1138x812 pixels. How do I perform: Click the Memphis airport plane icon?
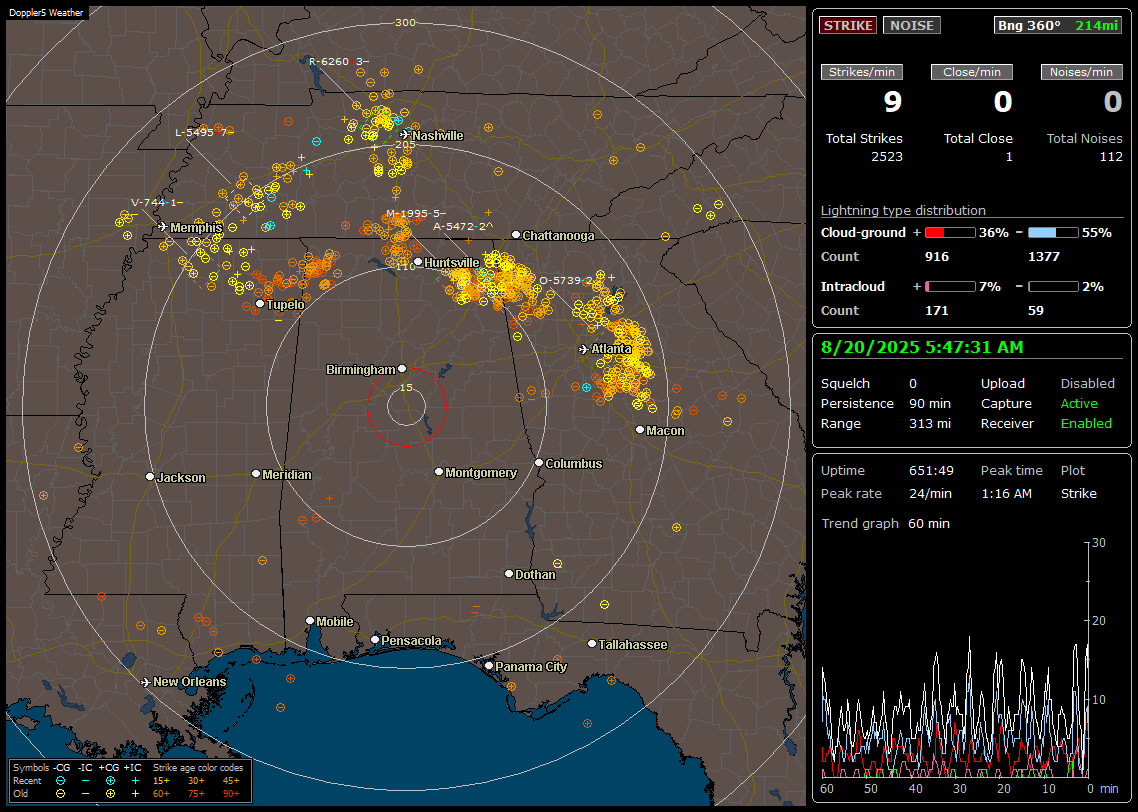click(163, 227)
